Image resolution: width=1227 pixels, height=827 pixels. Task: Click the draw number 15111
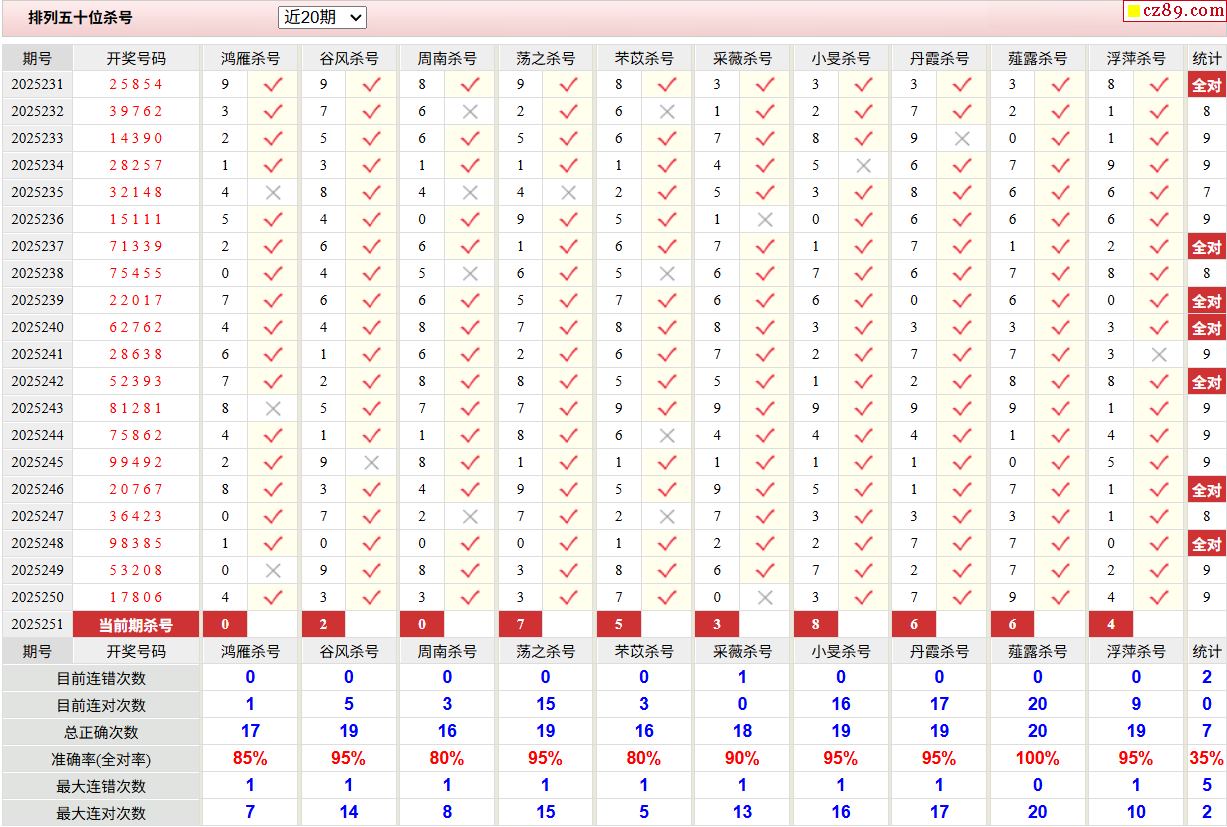pos(136,219)
